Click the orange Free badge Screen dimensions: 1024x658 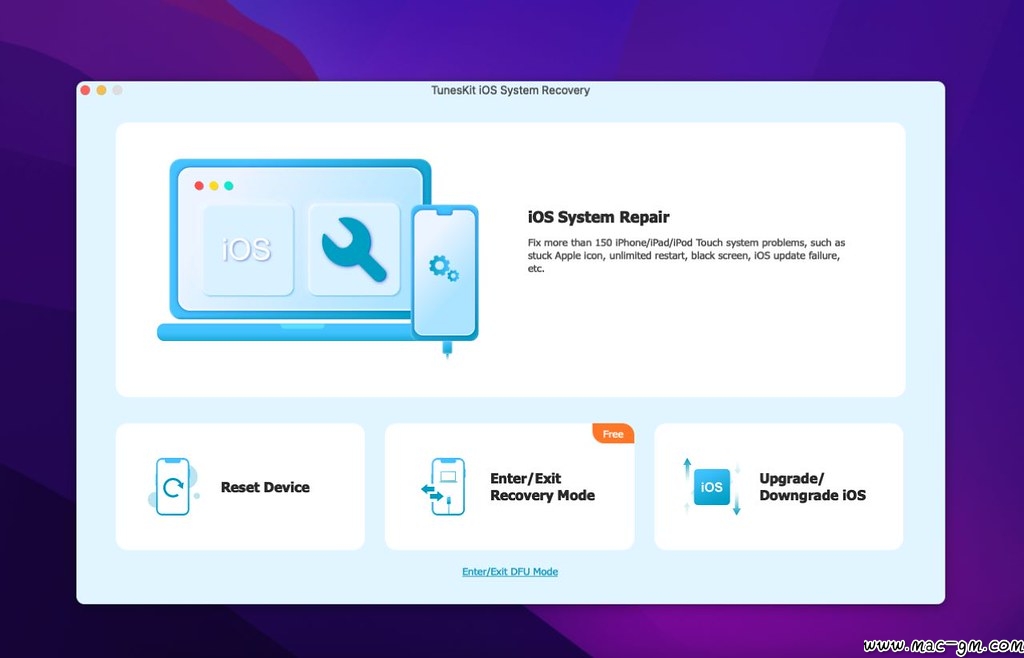pos(613,433)
